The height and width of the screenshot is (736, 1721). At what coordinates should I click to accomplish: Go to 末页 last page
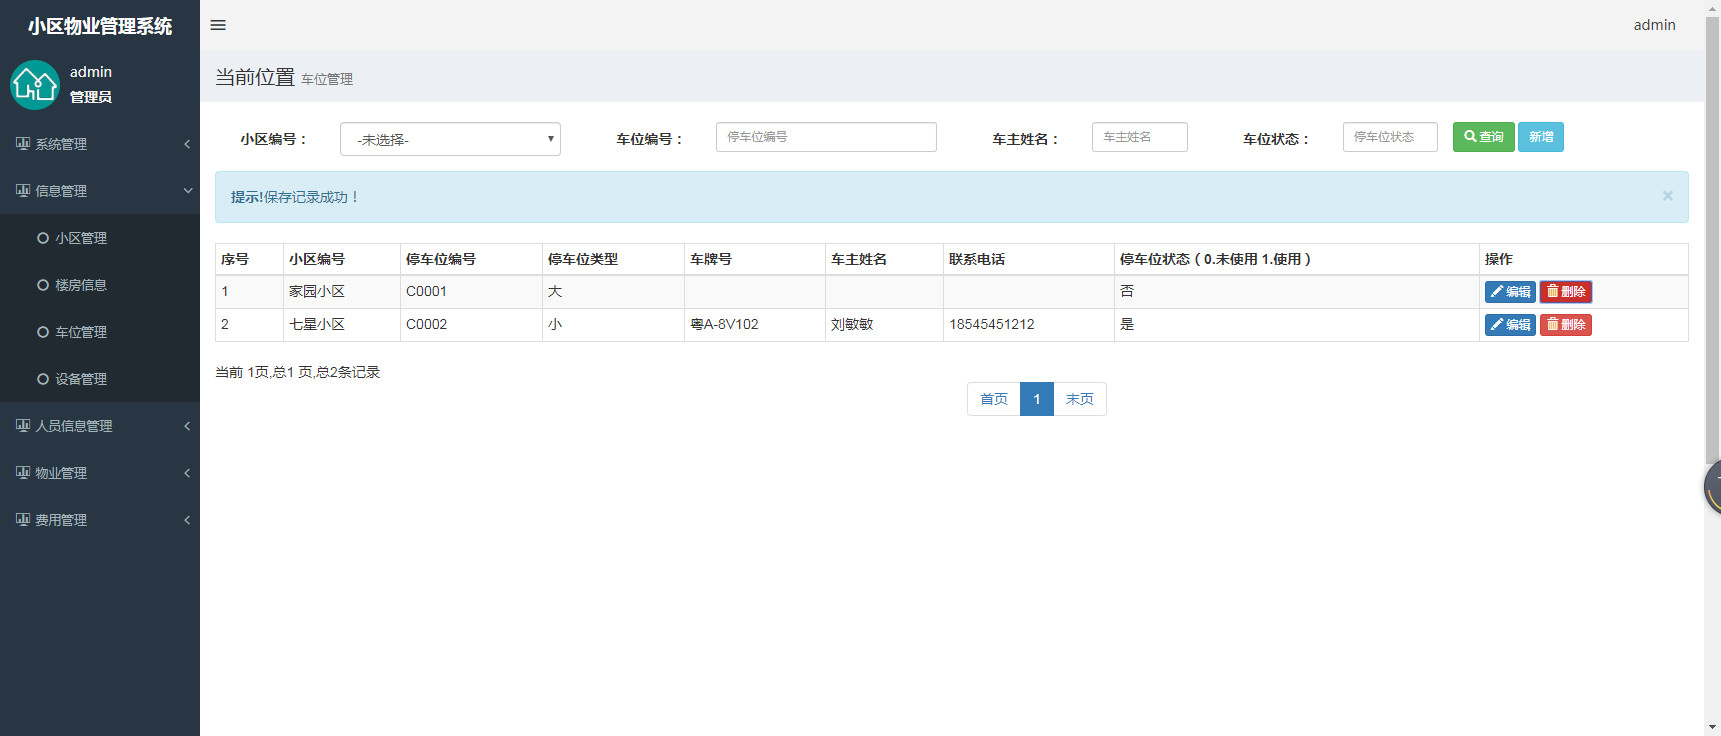[1080, 399]
